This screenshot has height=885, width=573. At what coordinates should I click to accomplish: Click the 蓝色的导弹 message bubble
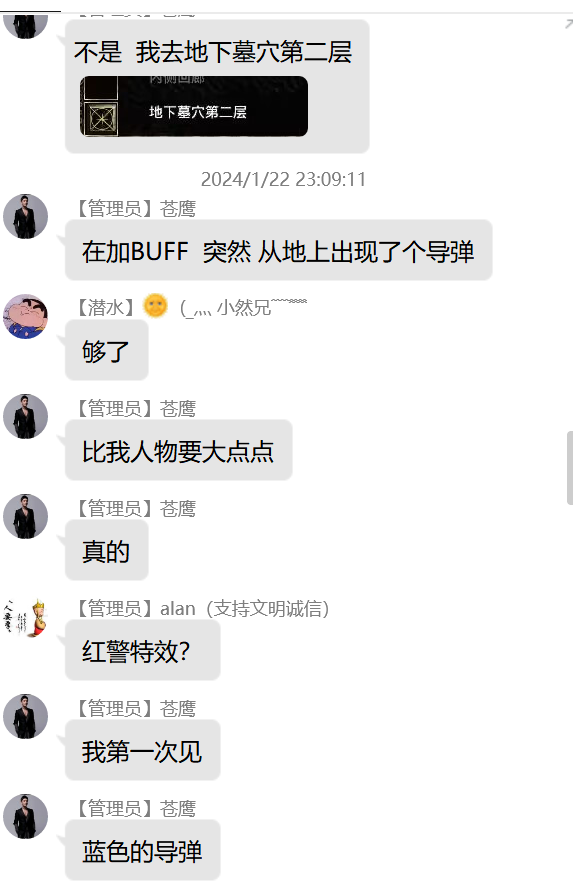(x=142, y=851)
